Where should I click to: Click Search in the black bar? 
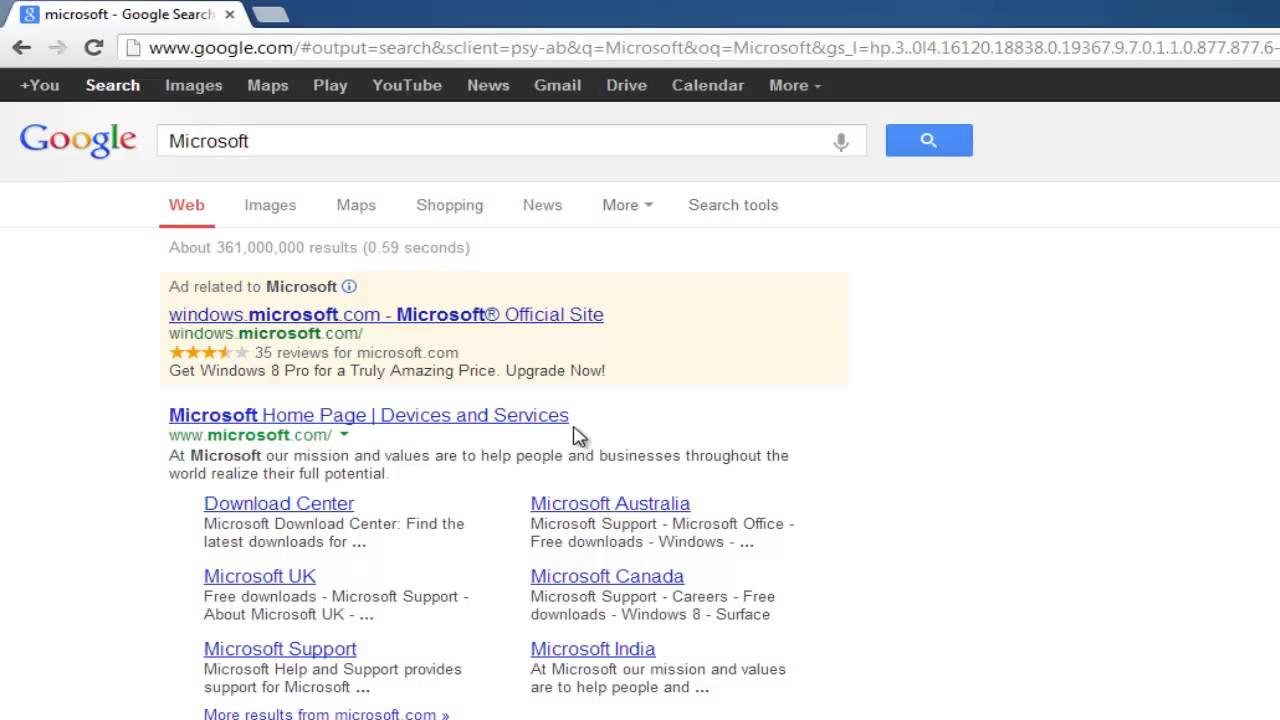pyautogui.click(x=113, y=85)
